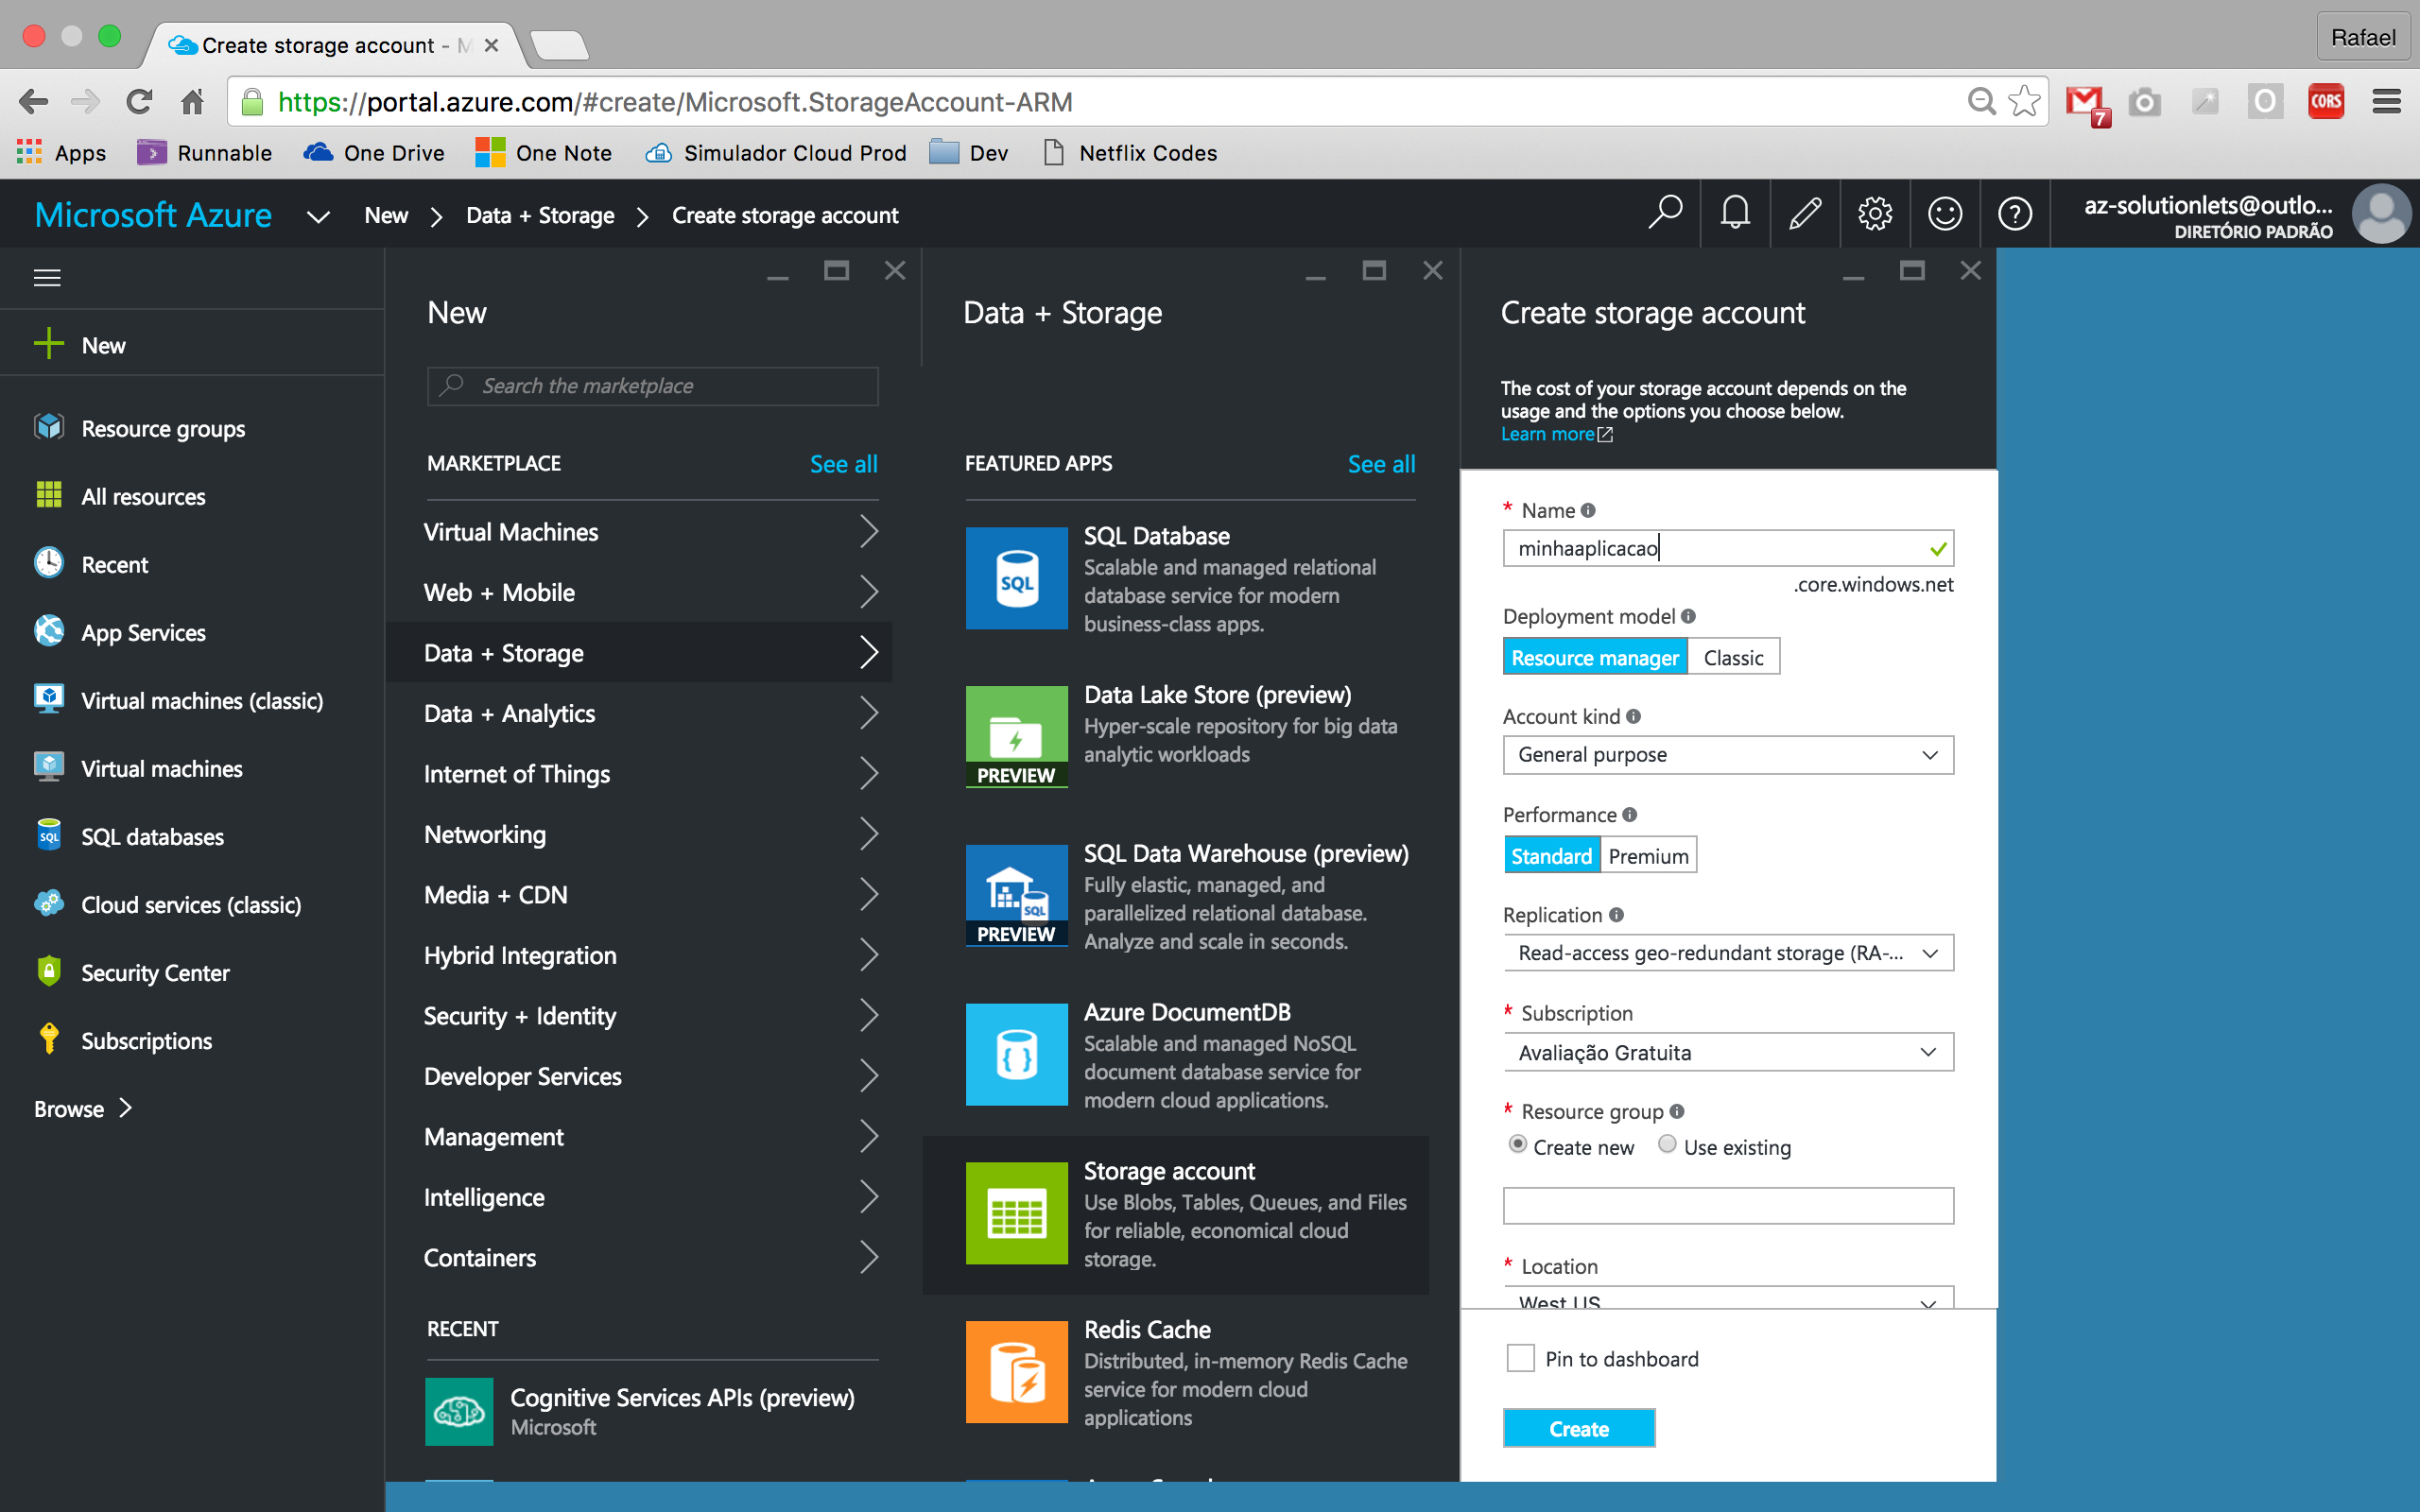Select Data + Storage breadcrumb item

click(540, 215)
